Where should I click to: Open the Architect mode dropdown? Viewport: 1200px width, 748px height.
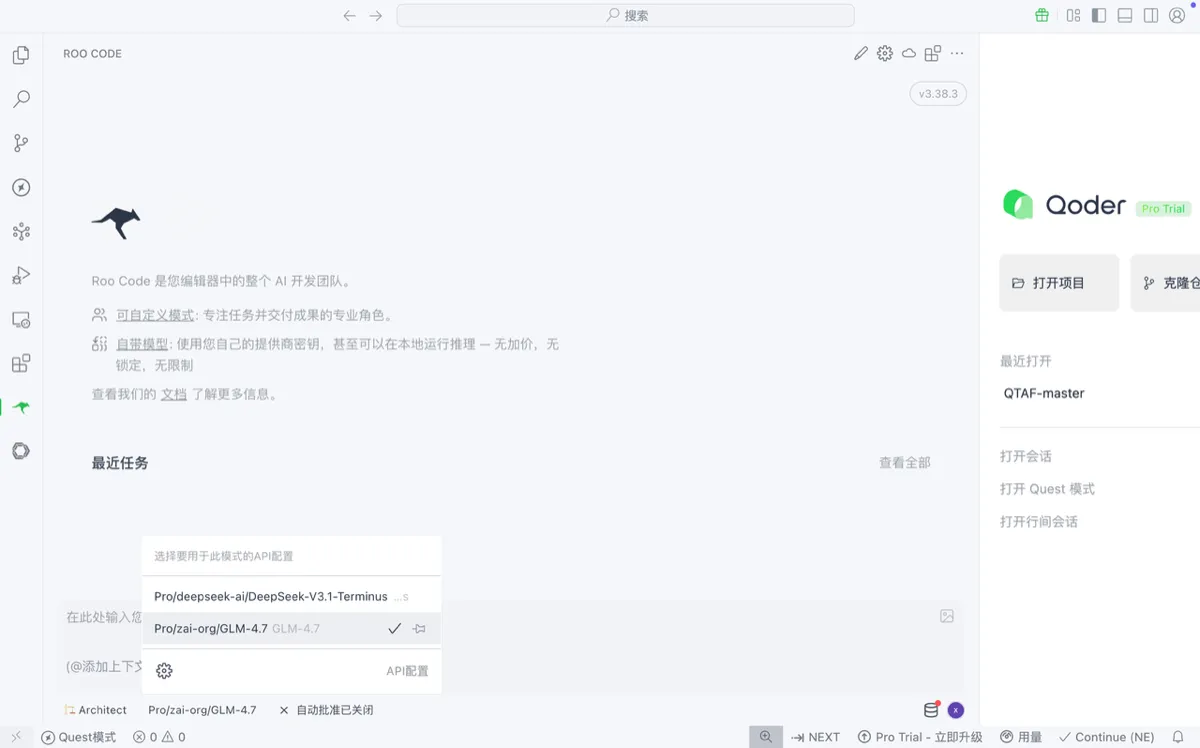(x=96, y=710)
